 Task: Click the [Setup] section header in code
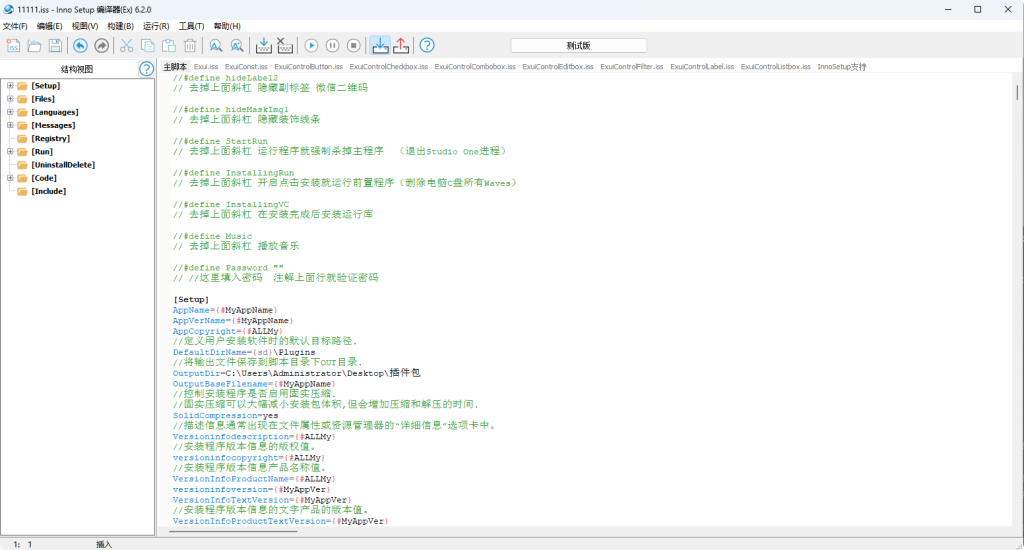191,300
